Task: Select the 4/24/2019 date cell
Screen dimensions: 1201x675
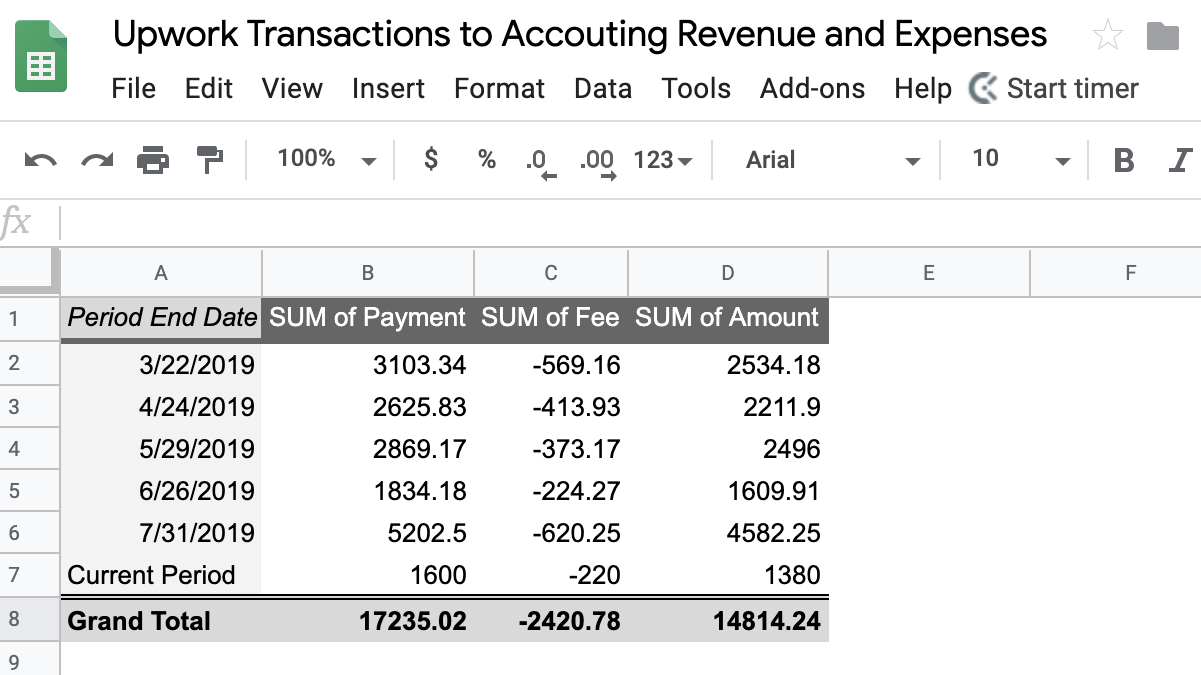Action: tap(161, 407)
